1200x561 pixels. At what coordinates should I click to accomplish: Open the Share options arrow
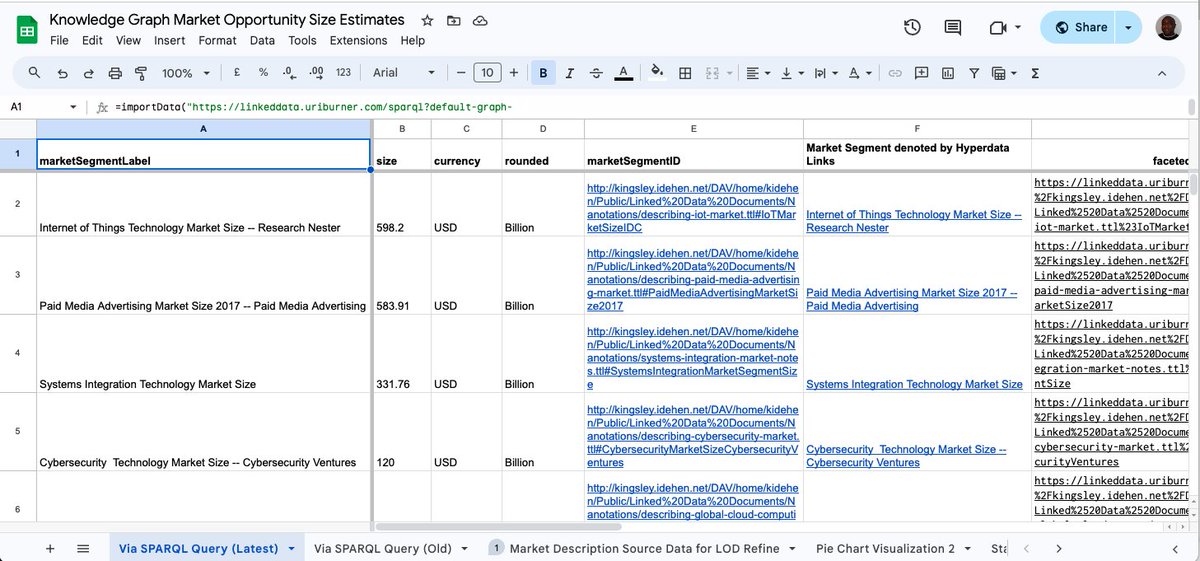1127,28
